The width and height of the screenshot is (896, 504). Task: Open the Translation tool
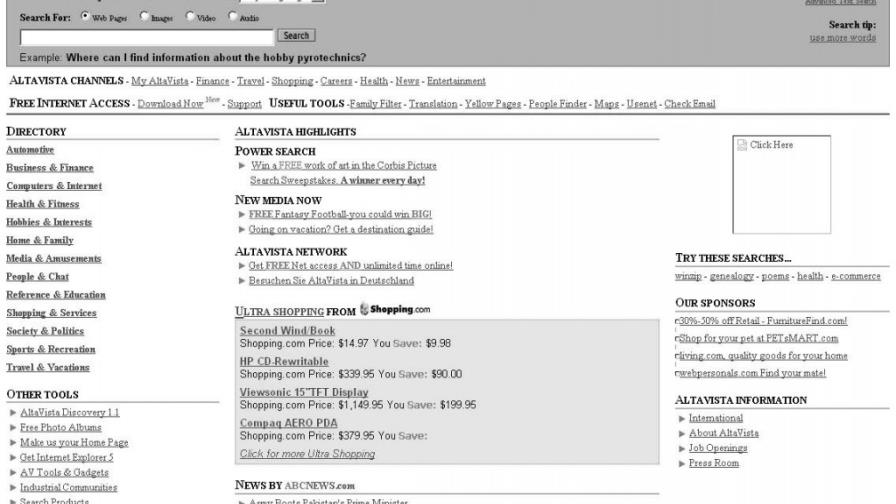click(x=433, y=104)
